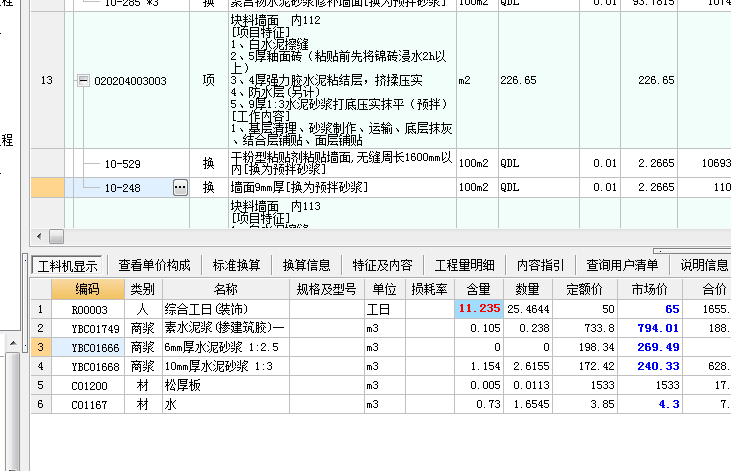Click the horizontal scrollbar left arrow
Viewport: 731px width, 471px height.
coord(39,236)
